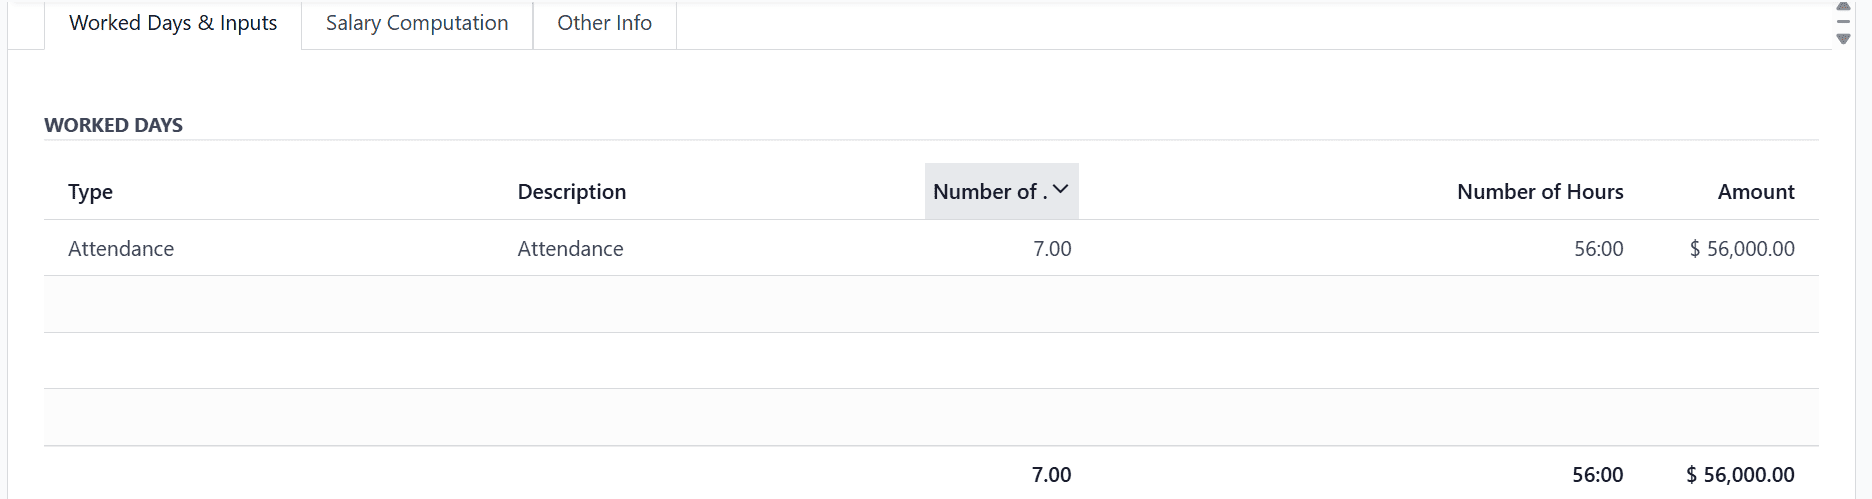Click the bold total $ 56,000.00 in footer
The width and height of the screenshot is (1872, 499).
click(x=1739, y=475)
